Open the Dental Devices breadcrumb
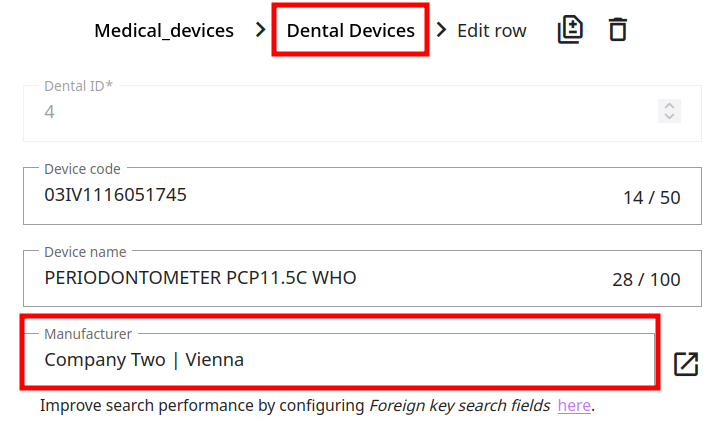727x440 pixels. click(x=350, y=31)
